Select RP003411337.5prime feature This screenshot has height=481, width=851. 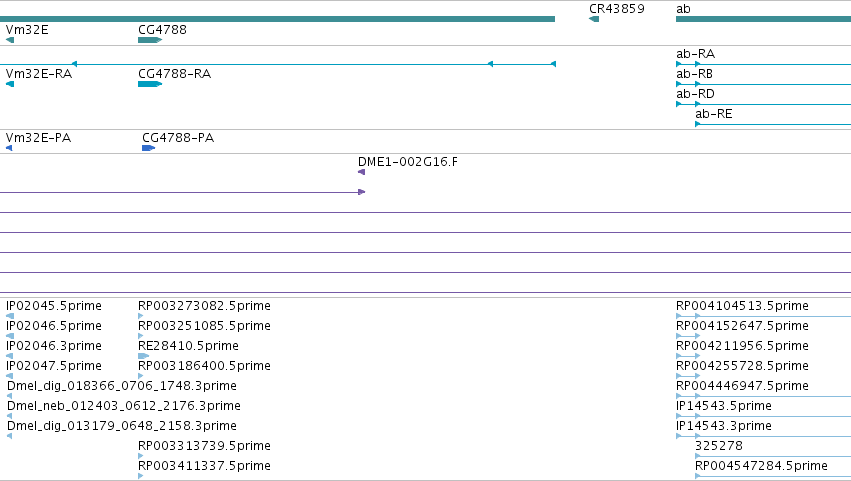204,466
